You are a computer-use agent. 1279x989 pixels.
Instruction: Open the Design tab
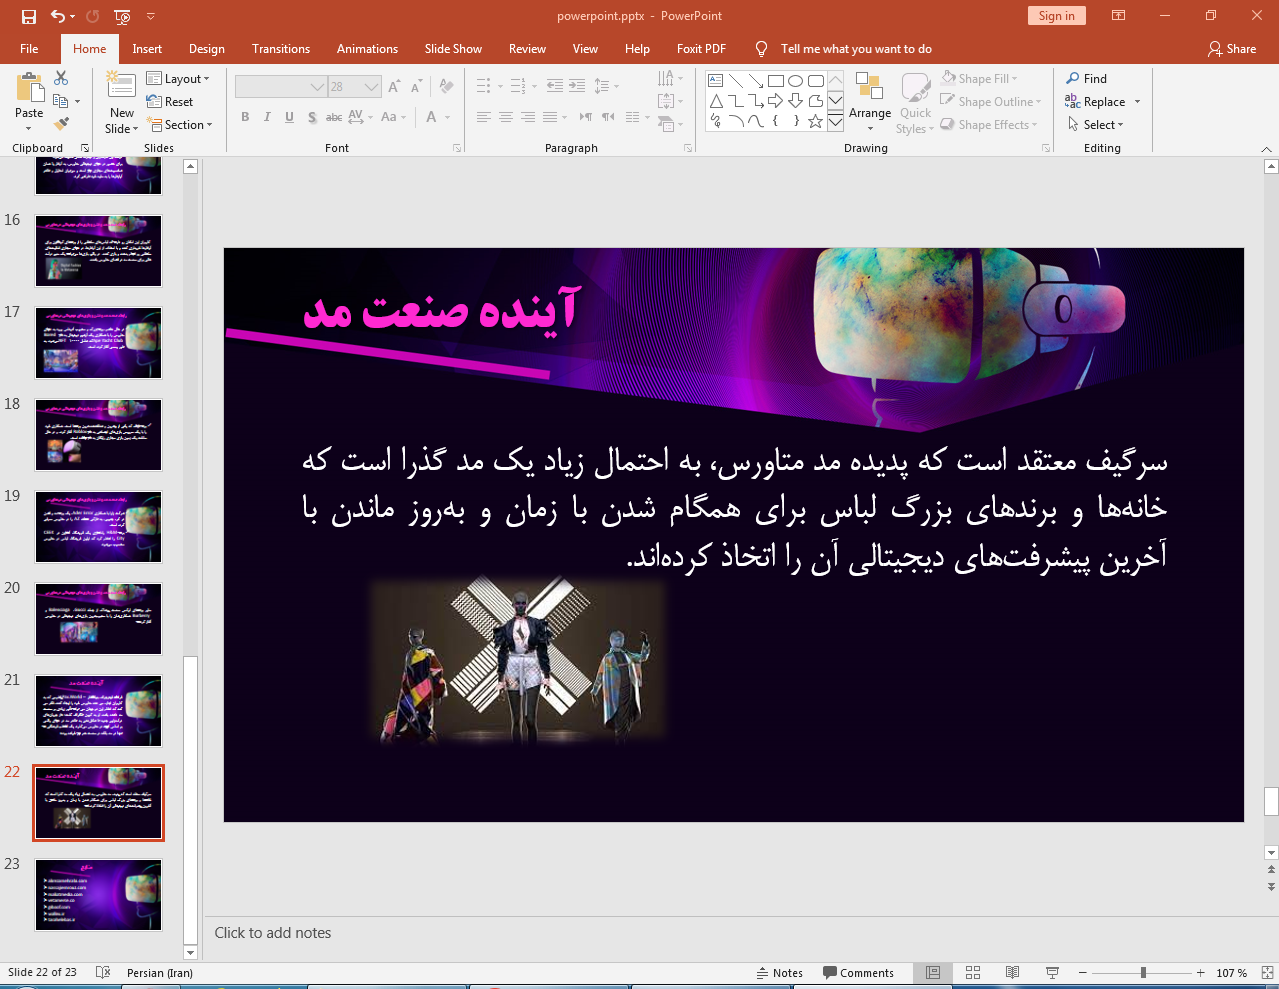click(x=207, y=49)
